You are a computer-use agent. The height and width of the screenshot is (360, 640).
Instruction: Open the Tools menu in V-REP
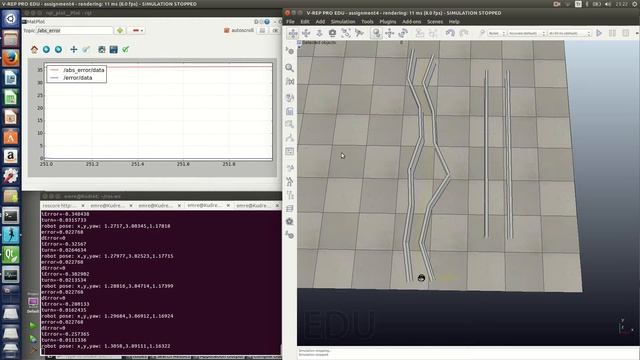point(367,22)
